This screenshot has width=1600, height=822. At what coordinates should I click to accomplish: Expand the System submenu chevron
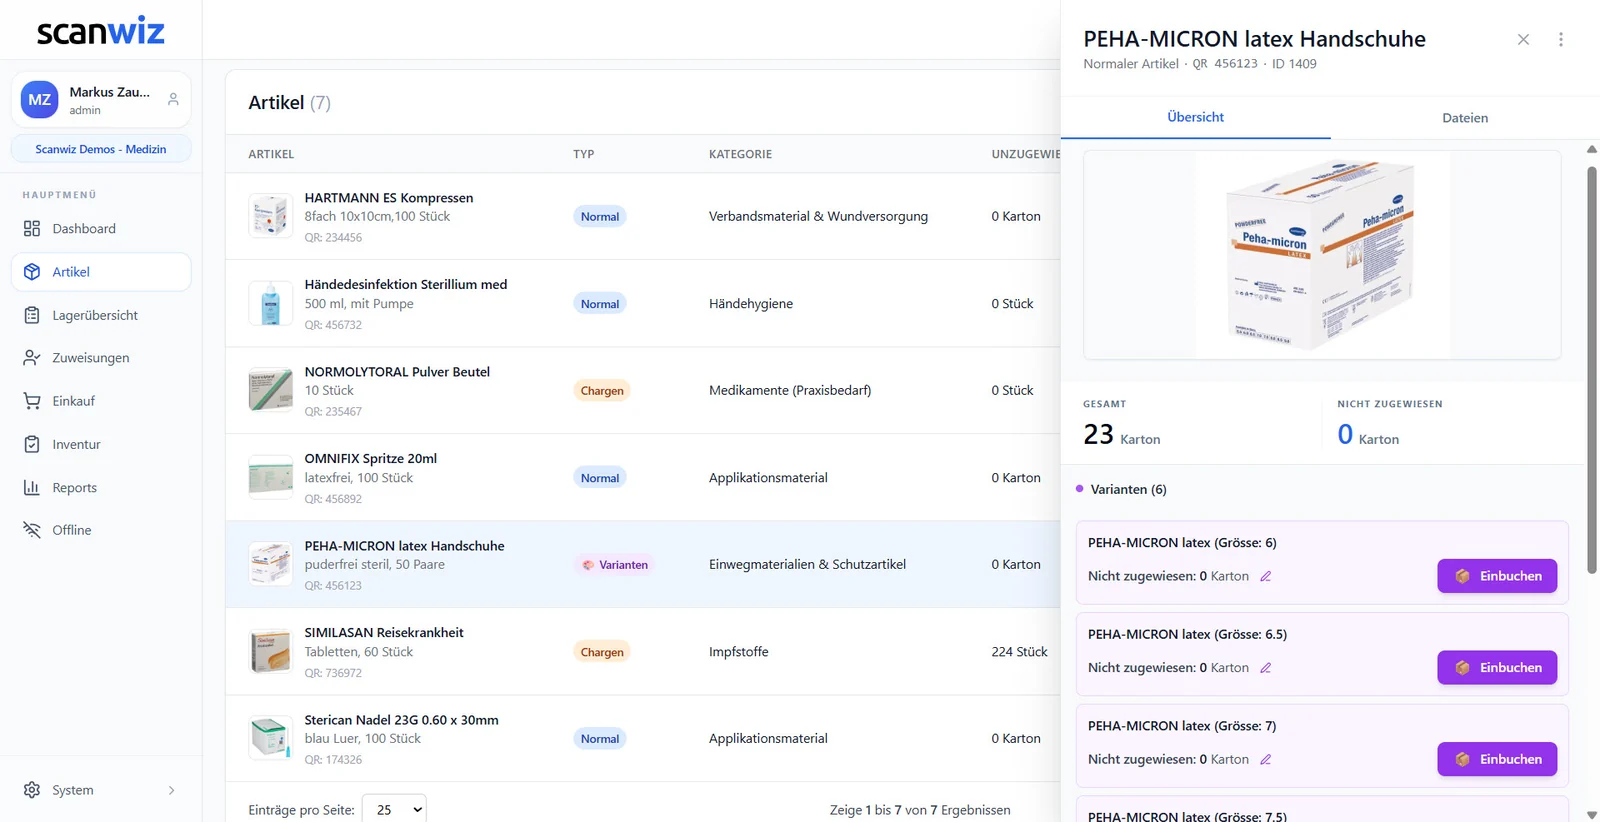pyautogui.click(x=172, y=790)
